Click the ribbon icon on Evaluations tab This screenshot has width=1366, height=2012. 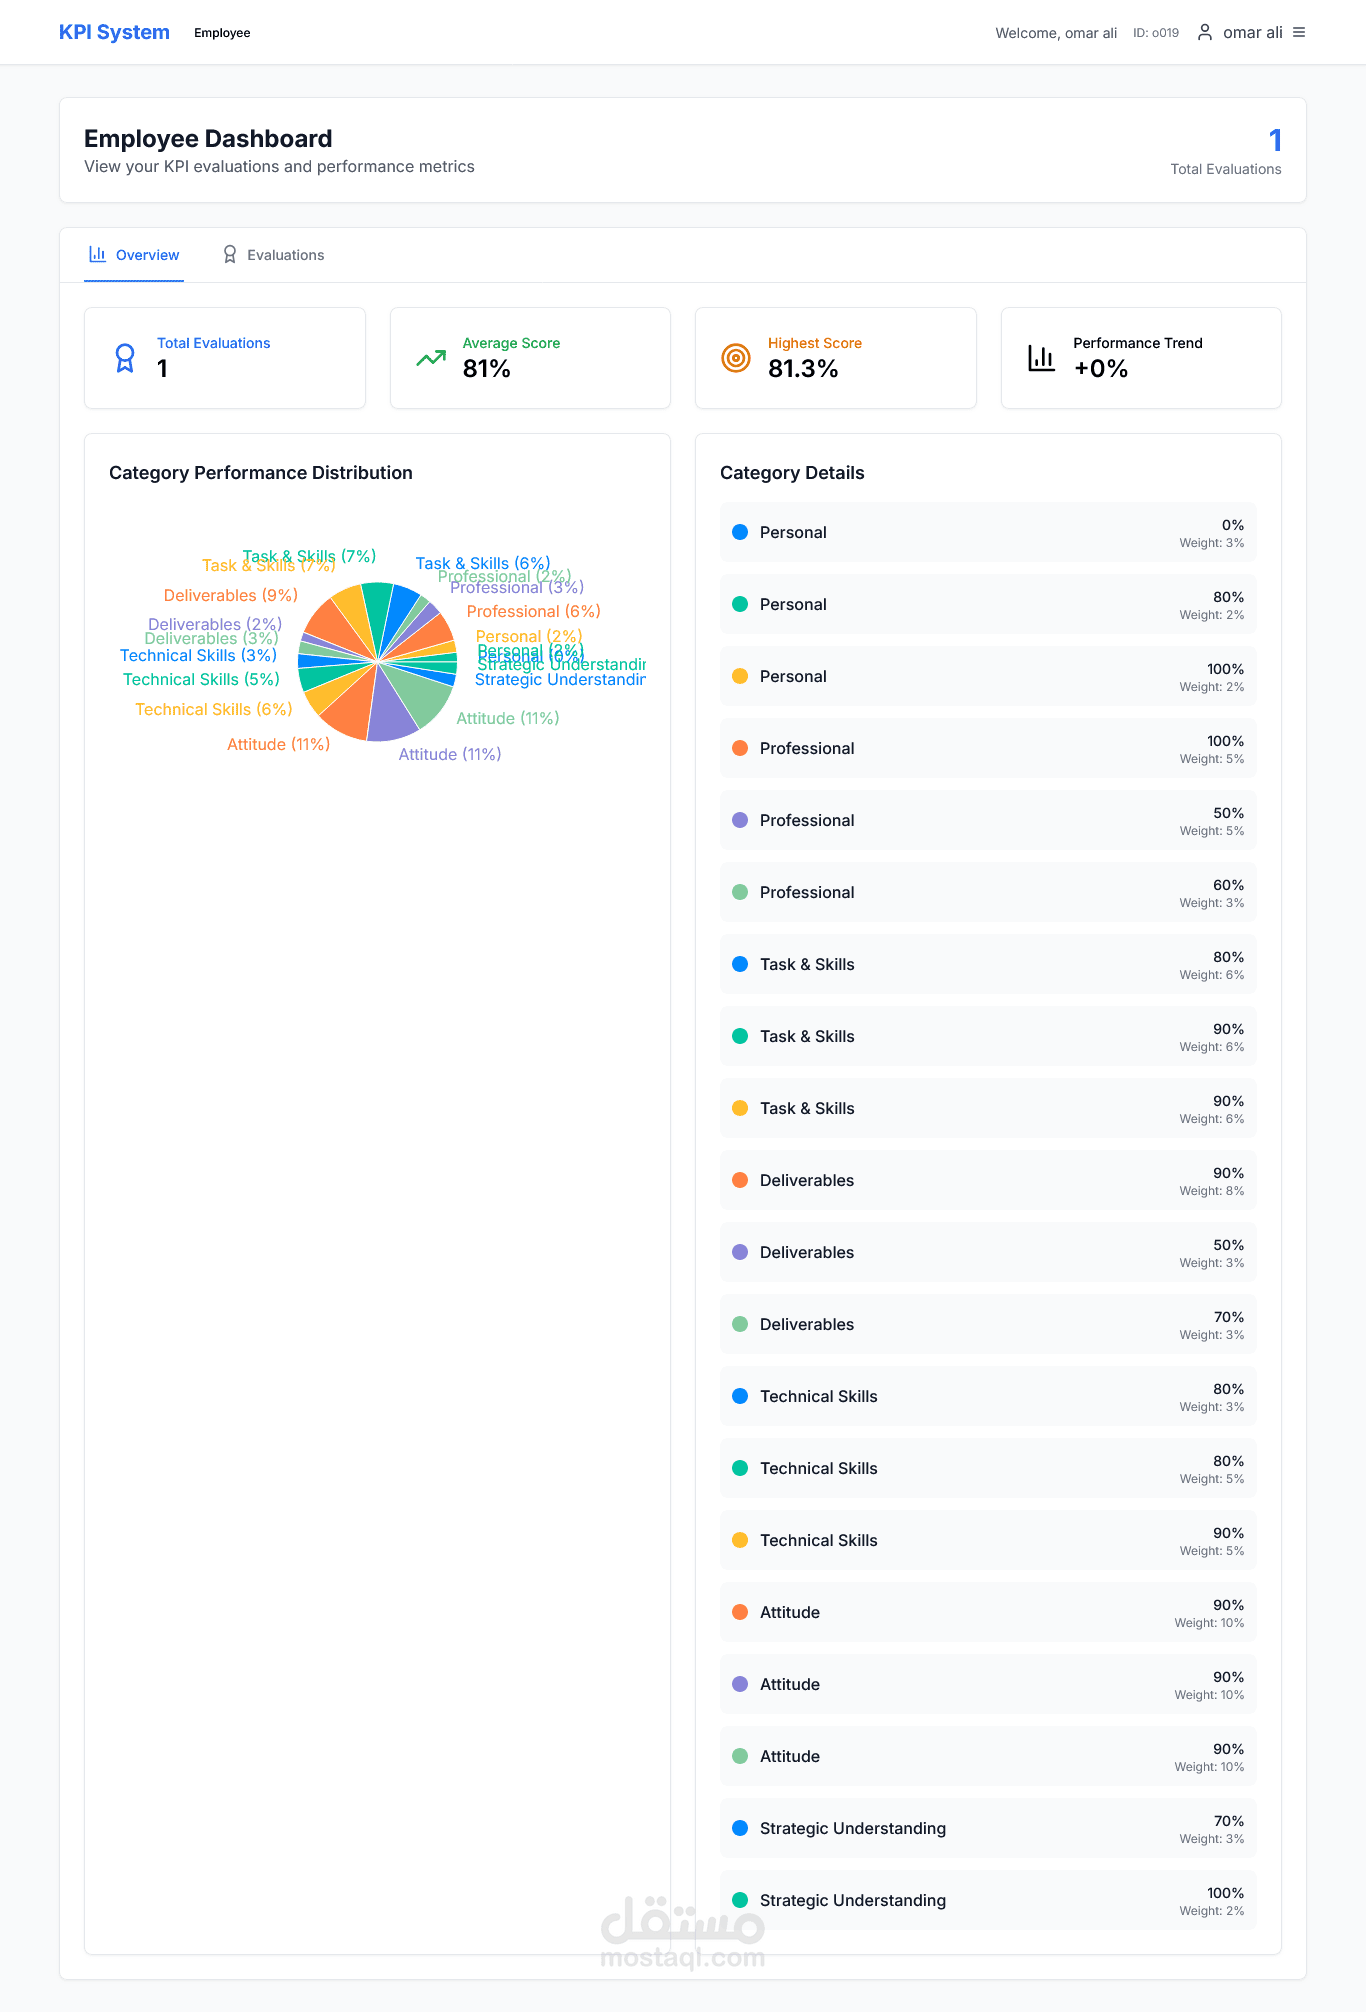pos(230,255)
